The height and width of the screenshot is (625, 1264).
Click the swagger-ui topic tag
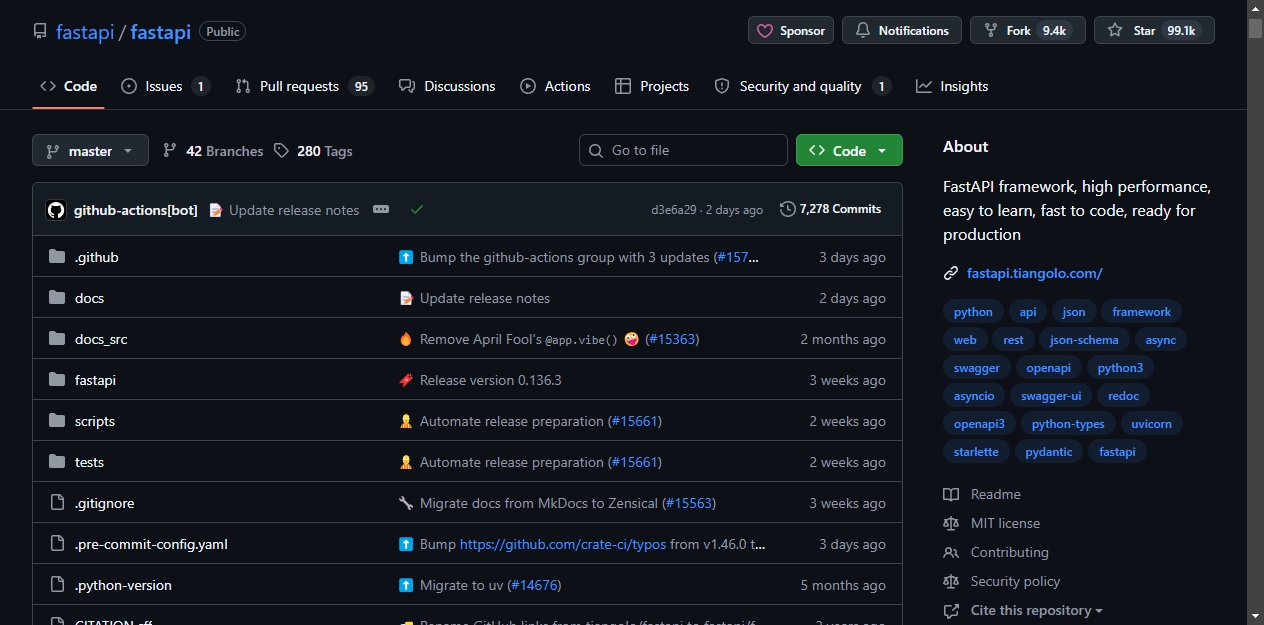1051,396
